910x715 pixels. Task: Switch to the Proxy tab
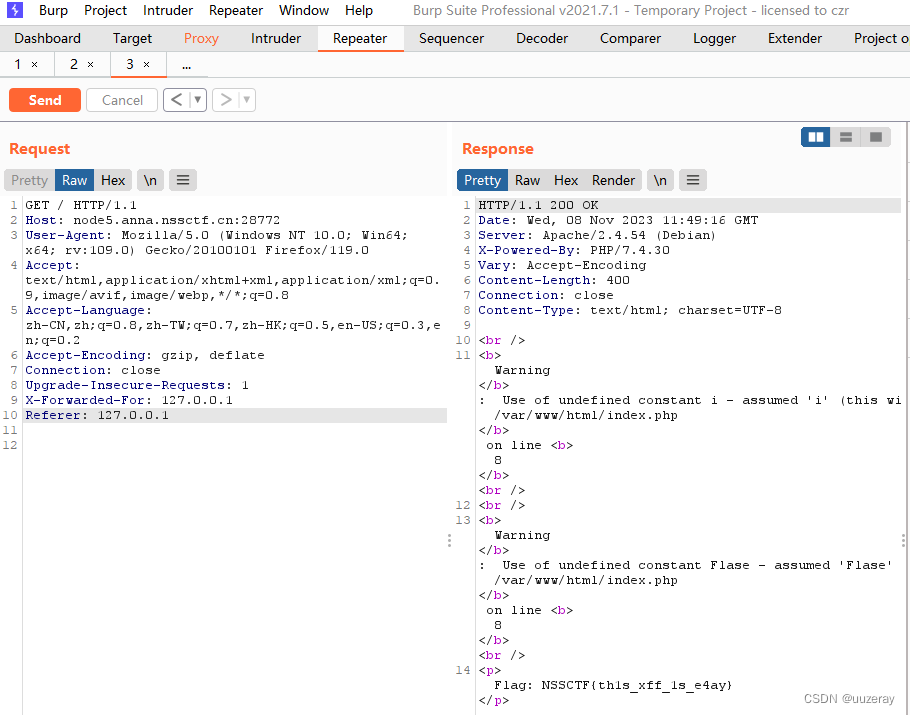(x=201, y=38)
